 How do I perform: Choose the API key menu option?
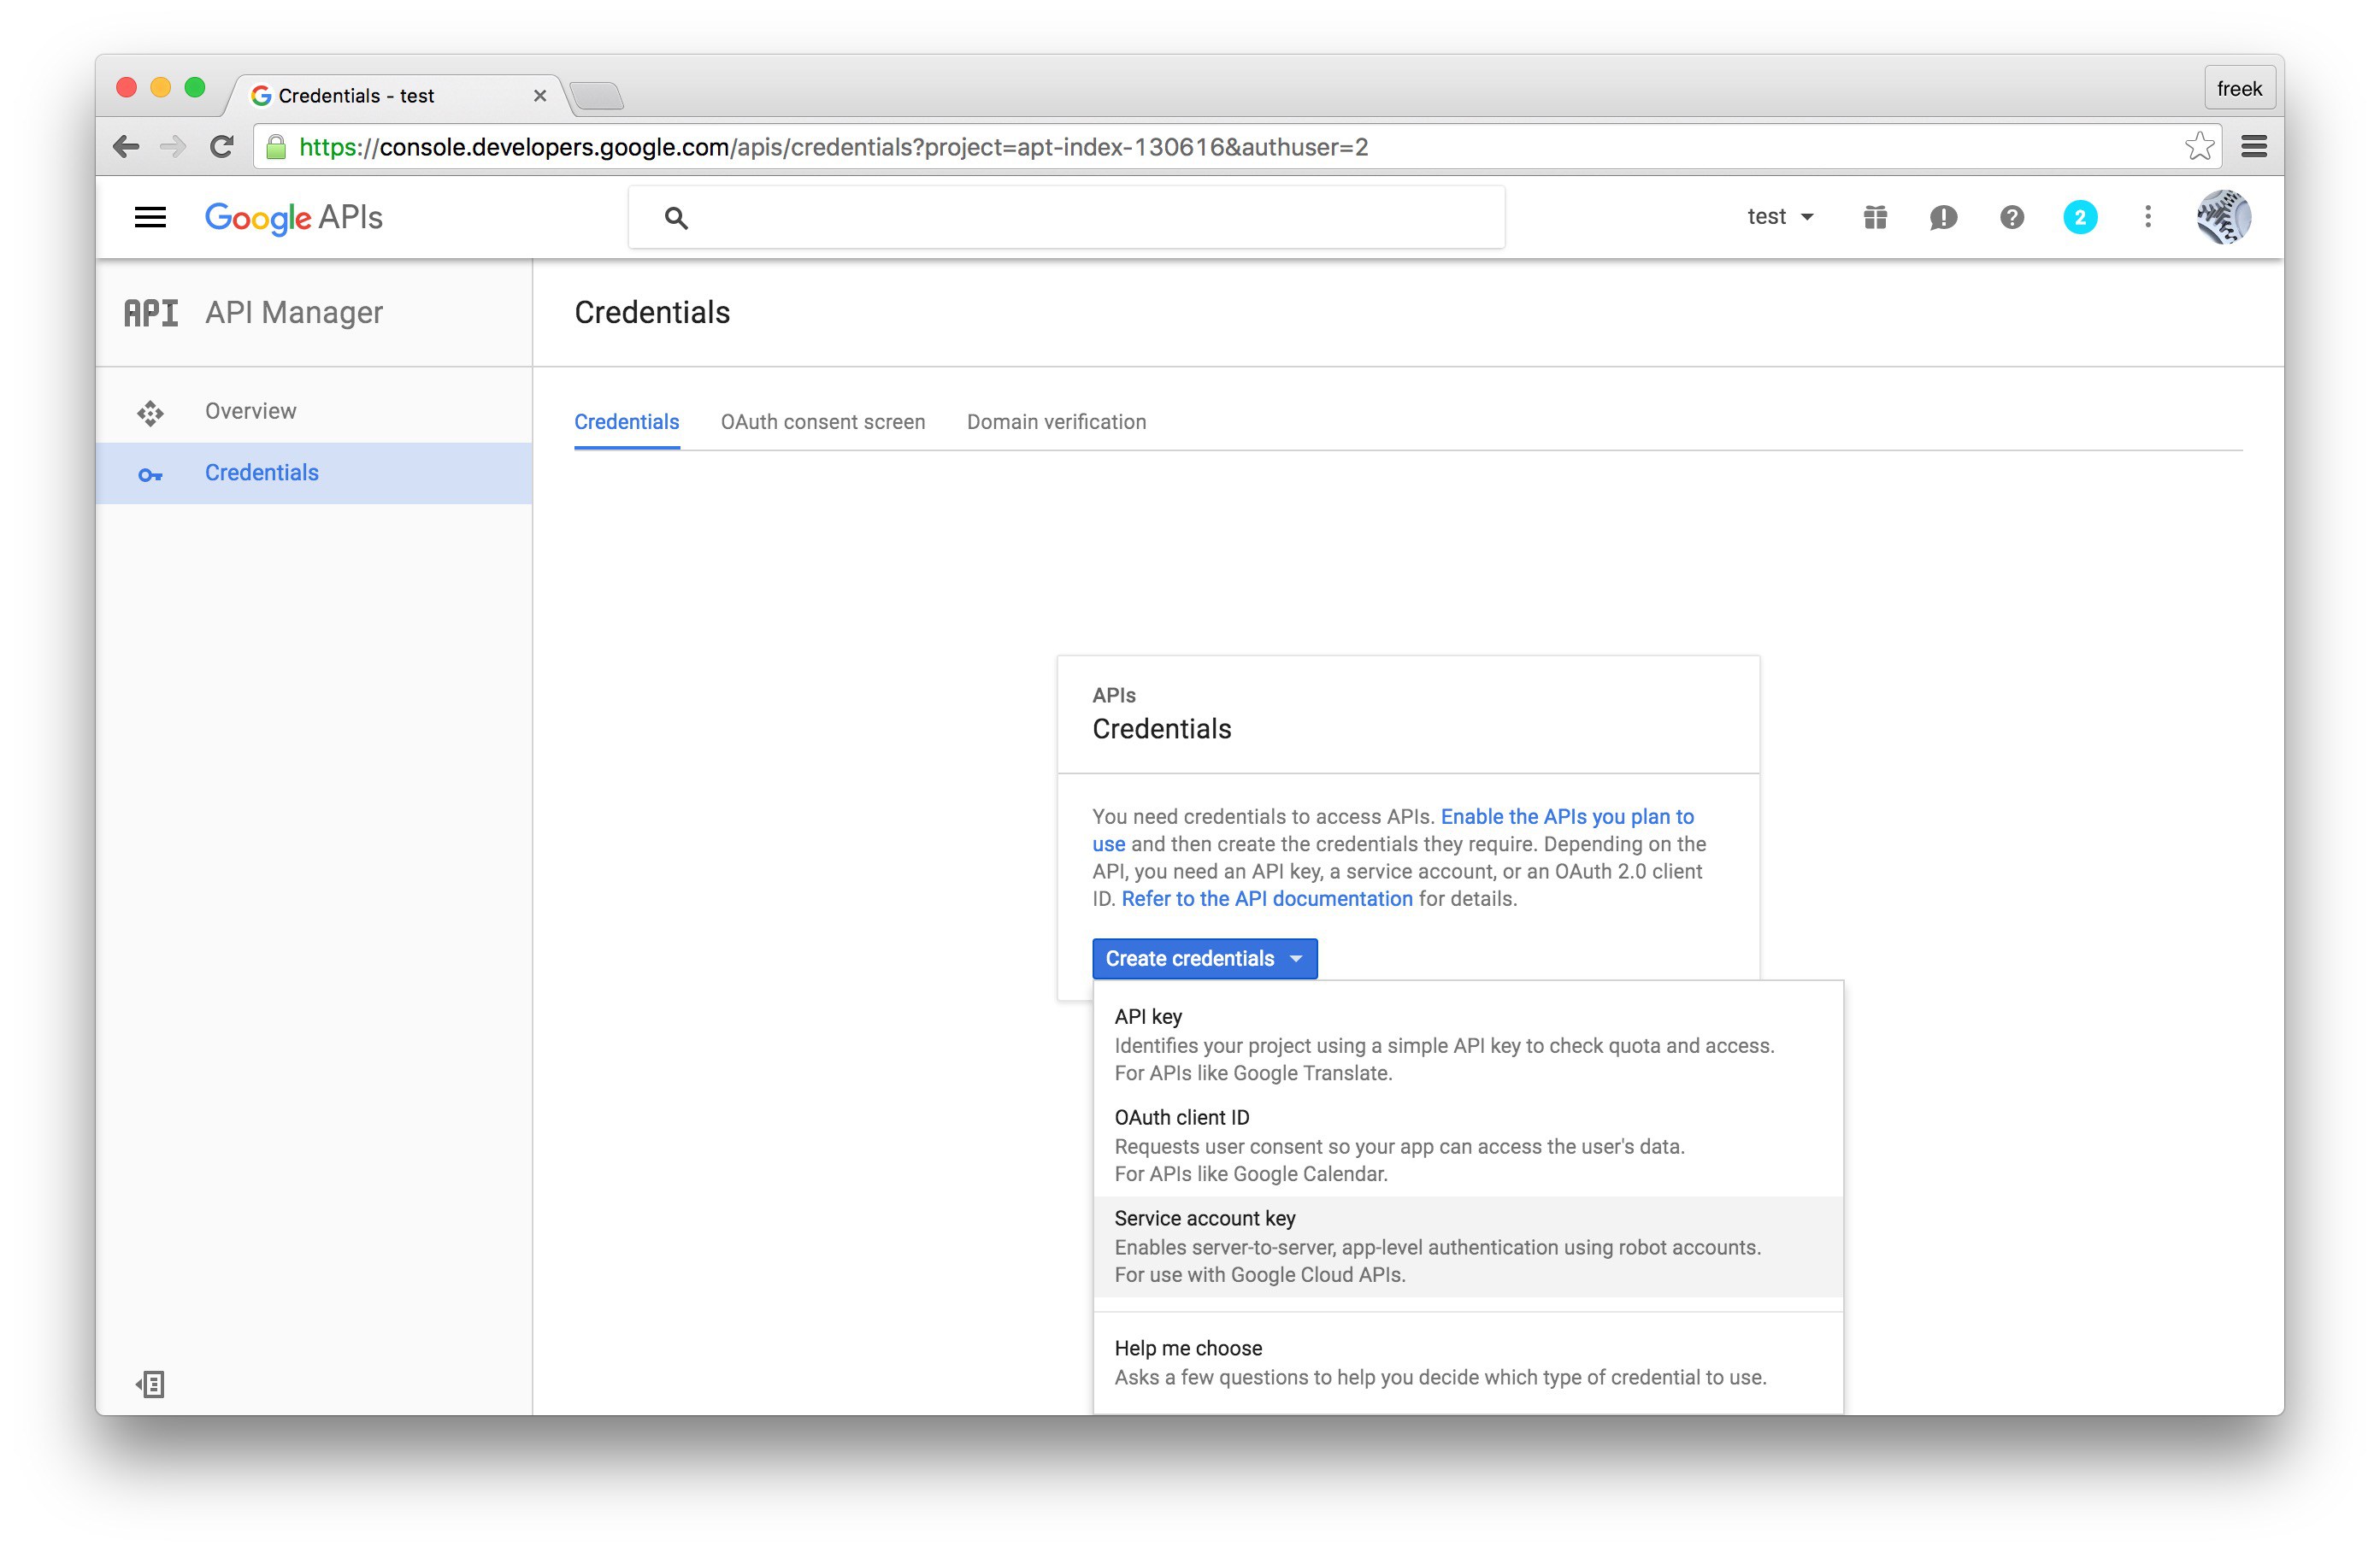[x=1148, y=1016]
